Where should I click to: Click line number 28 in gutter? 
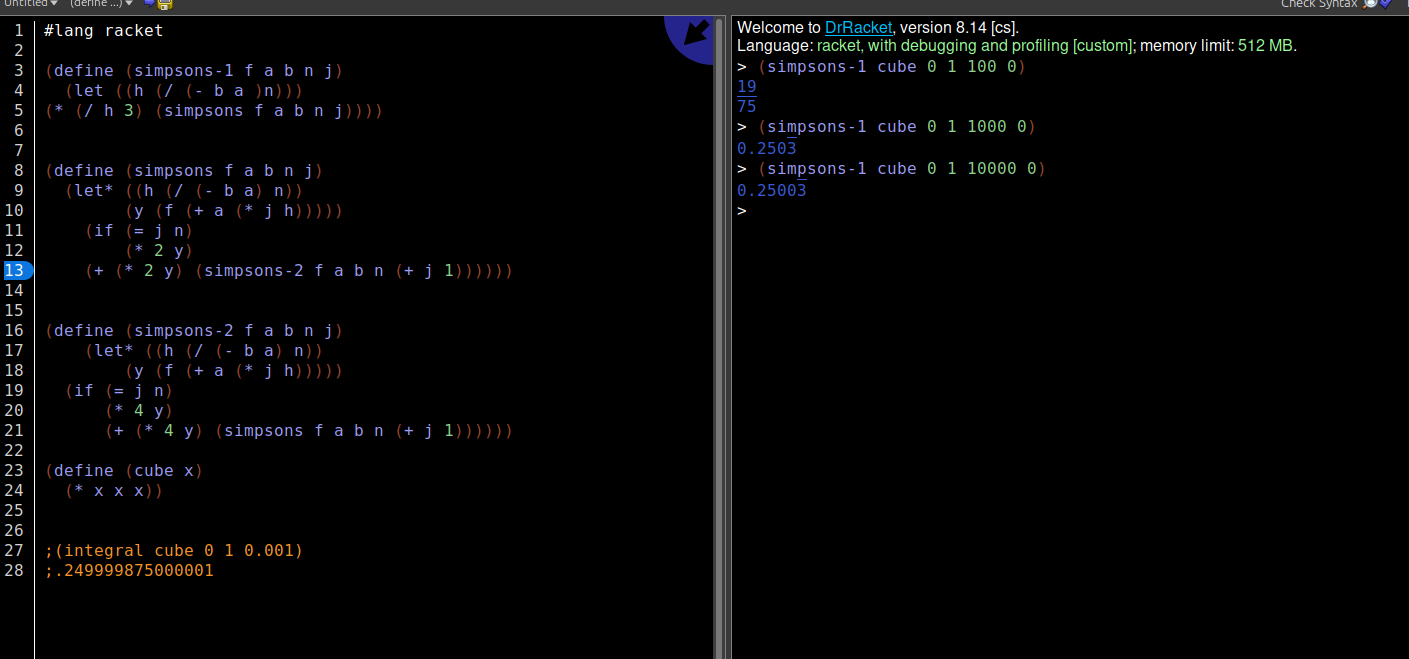[14, 570]
